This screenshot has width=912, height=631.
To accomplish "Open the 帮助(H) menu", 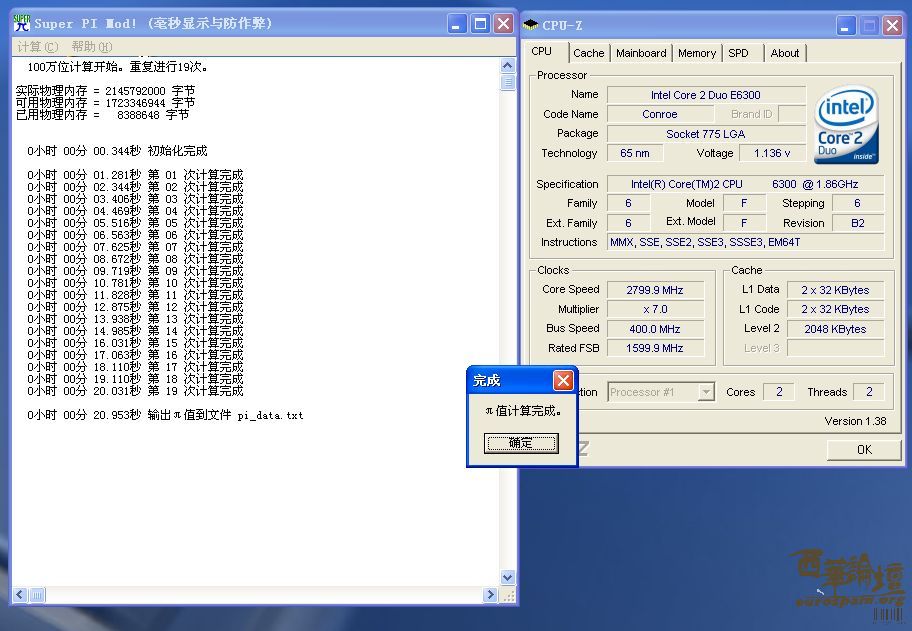I will pyautogui.click(x=91, y=47).
